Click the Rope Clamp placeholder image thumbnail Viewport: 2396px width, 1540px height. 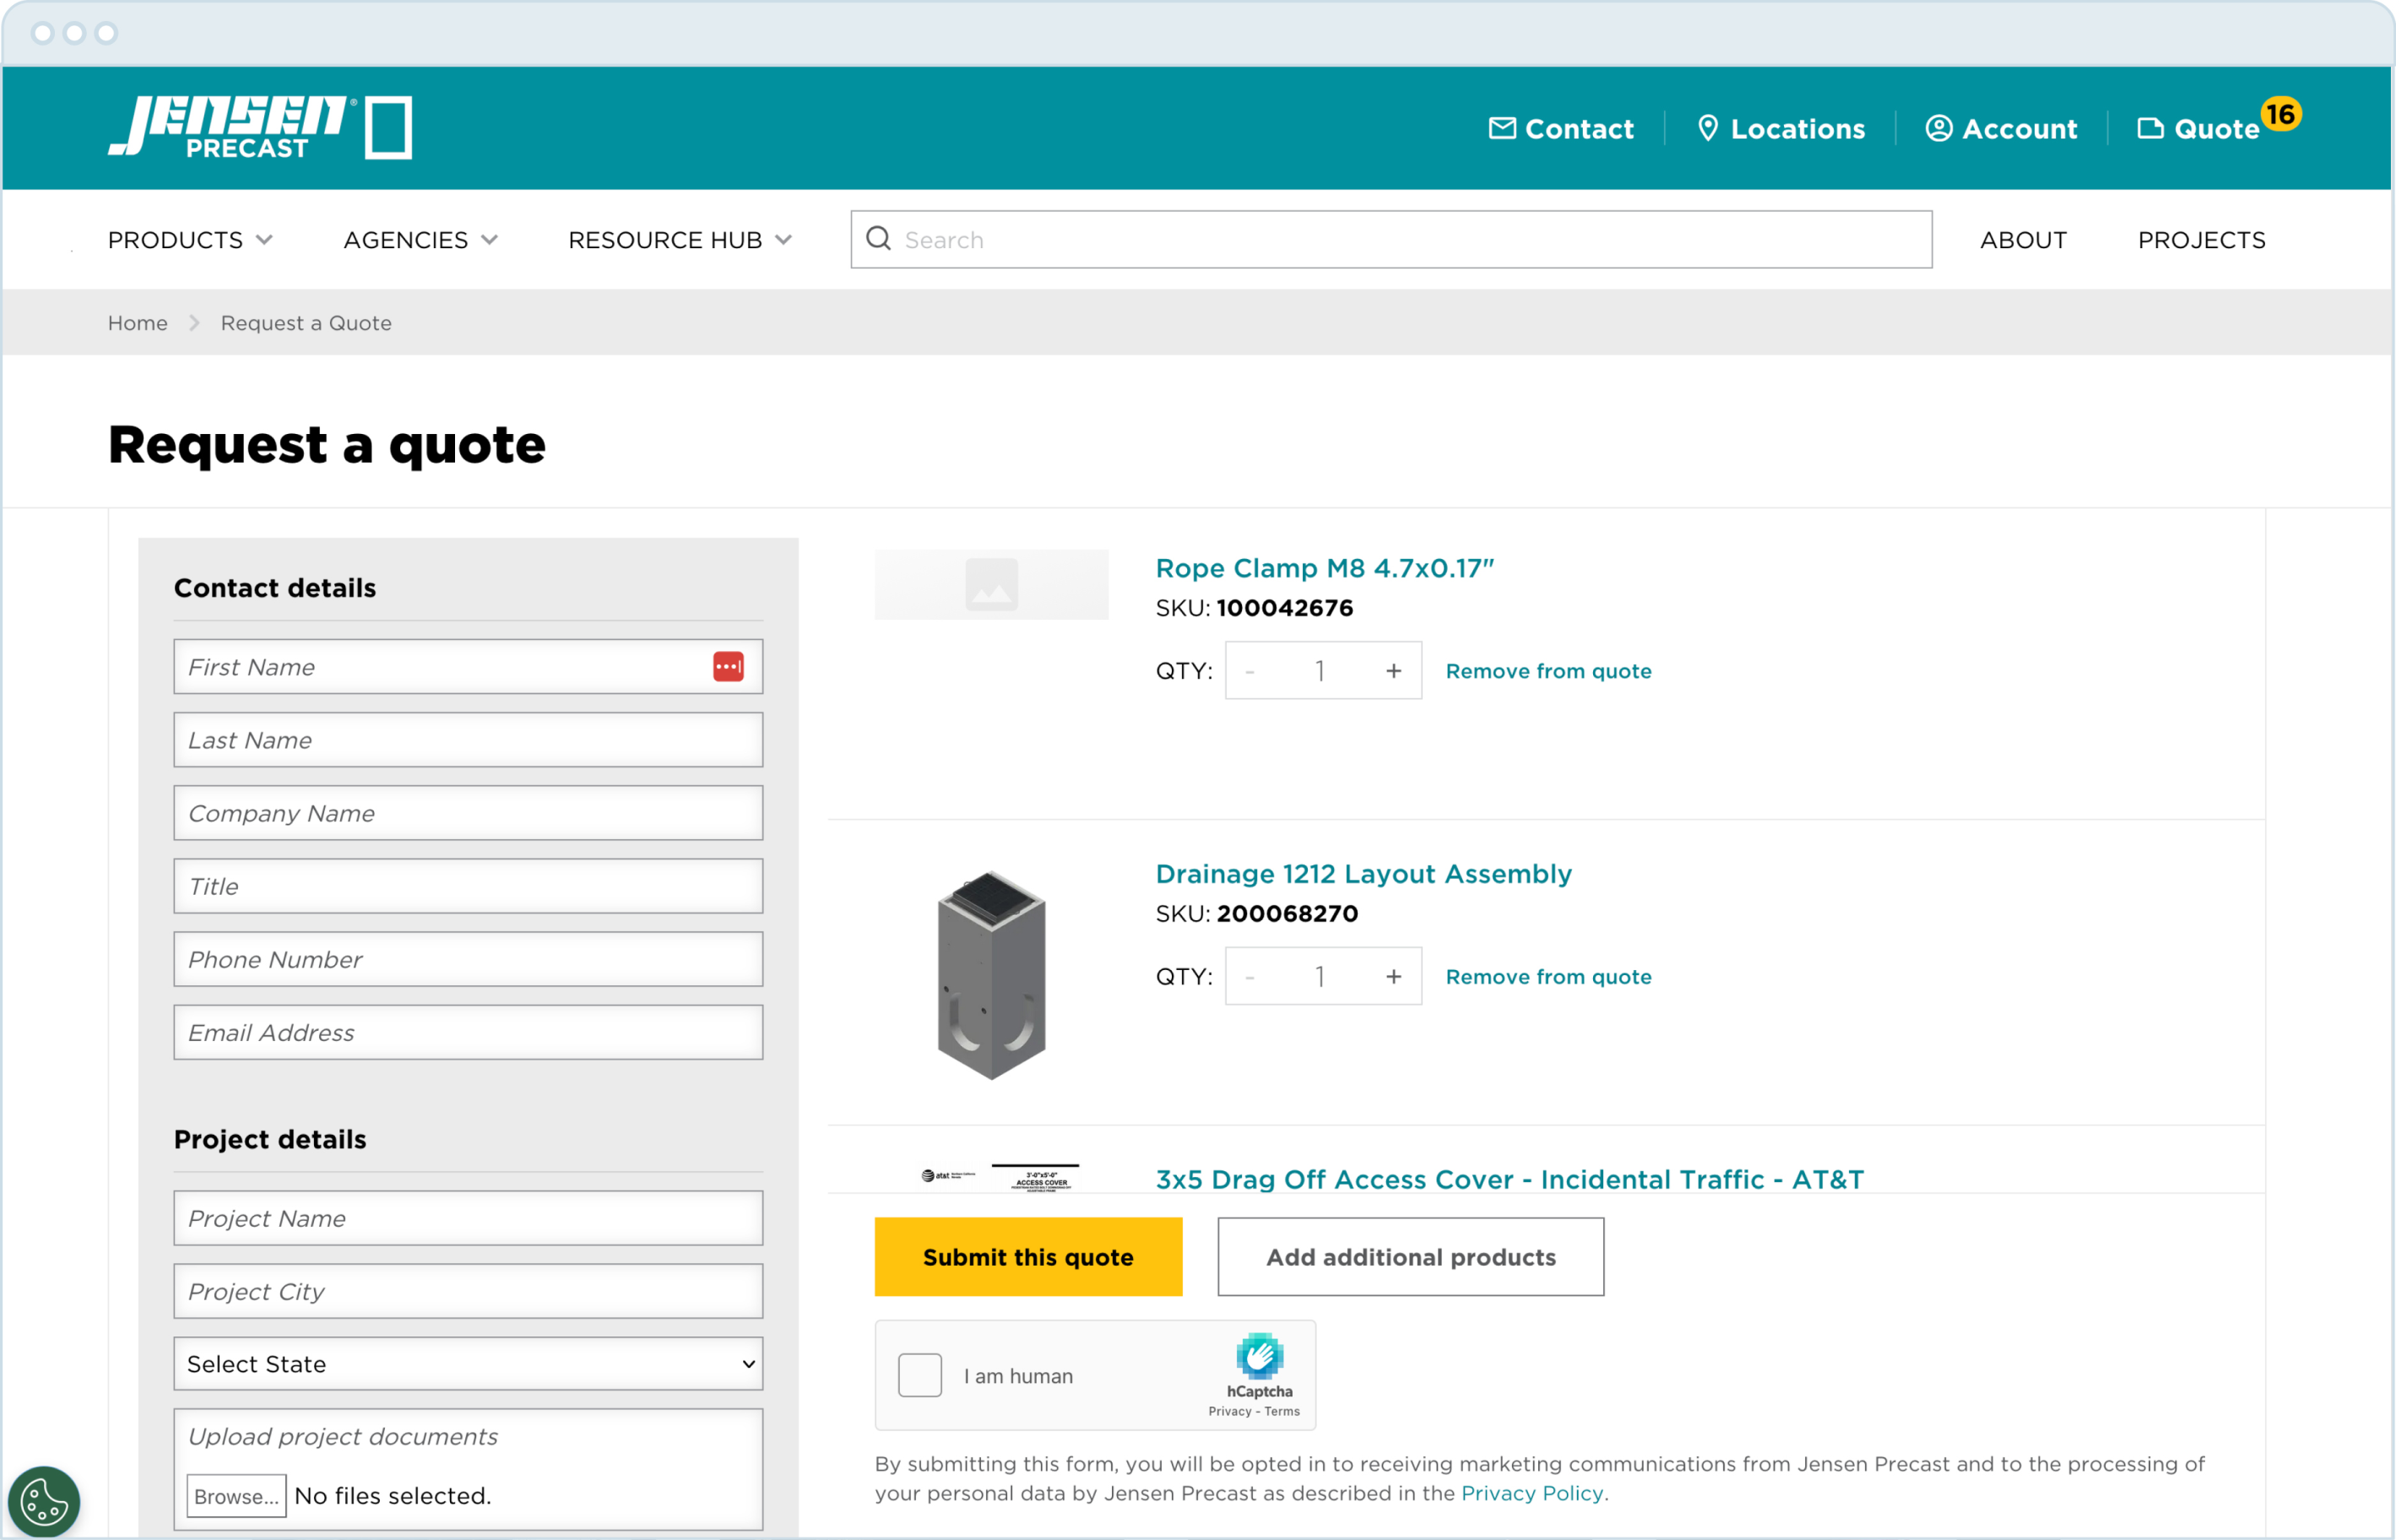991,584
